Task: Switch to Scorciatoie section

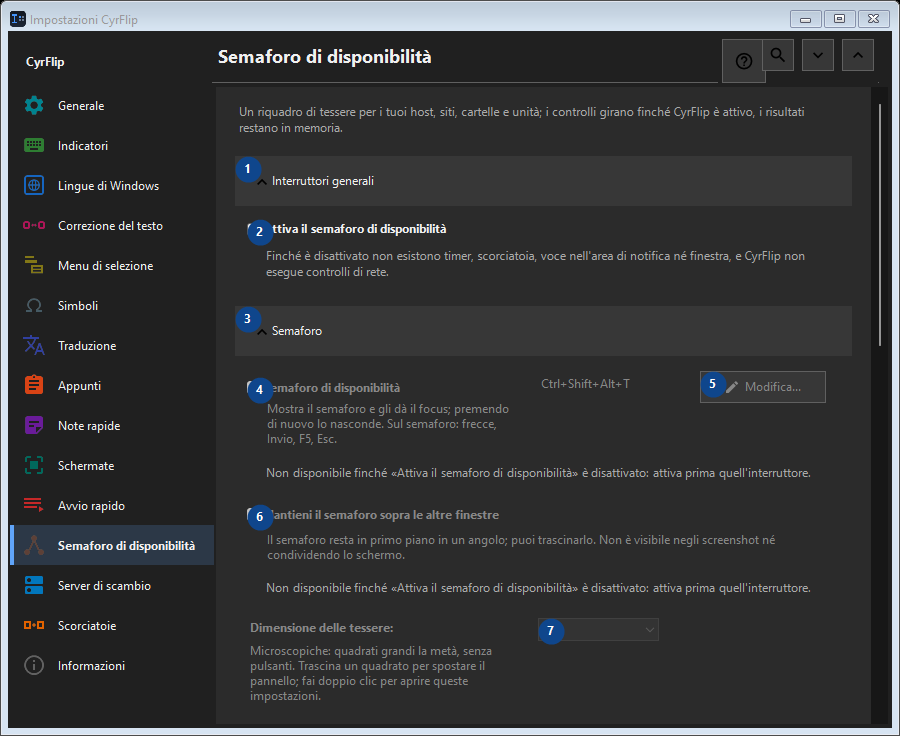Action: tap(112, 625)
